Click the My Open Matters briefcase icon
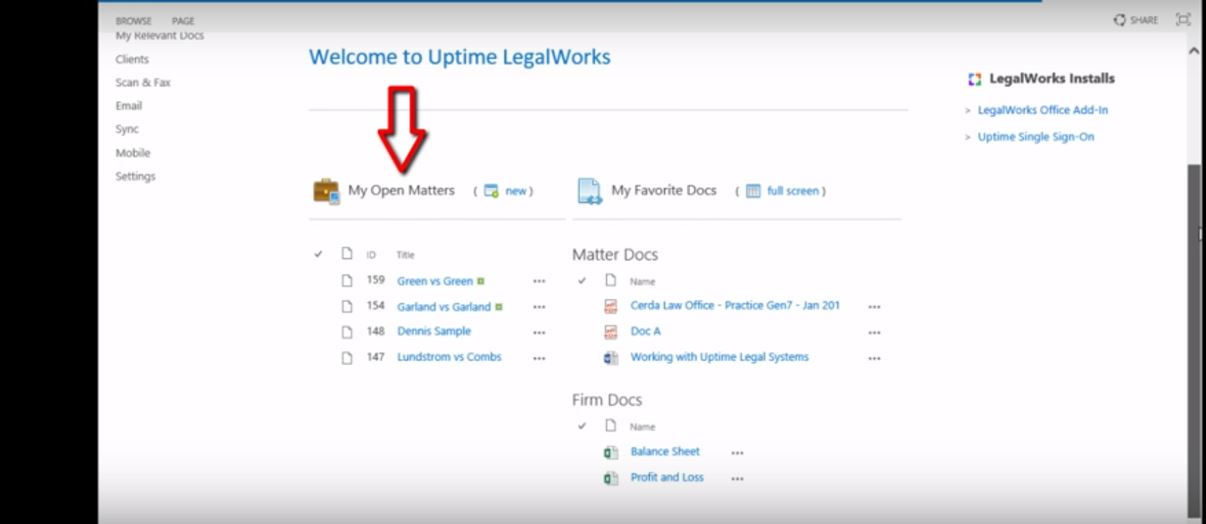The width and height of the screenshot is (1206, 524). (x=326, y=191)
